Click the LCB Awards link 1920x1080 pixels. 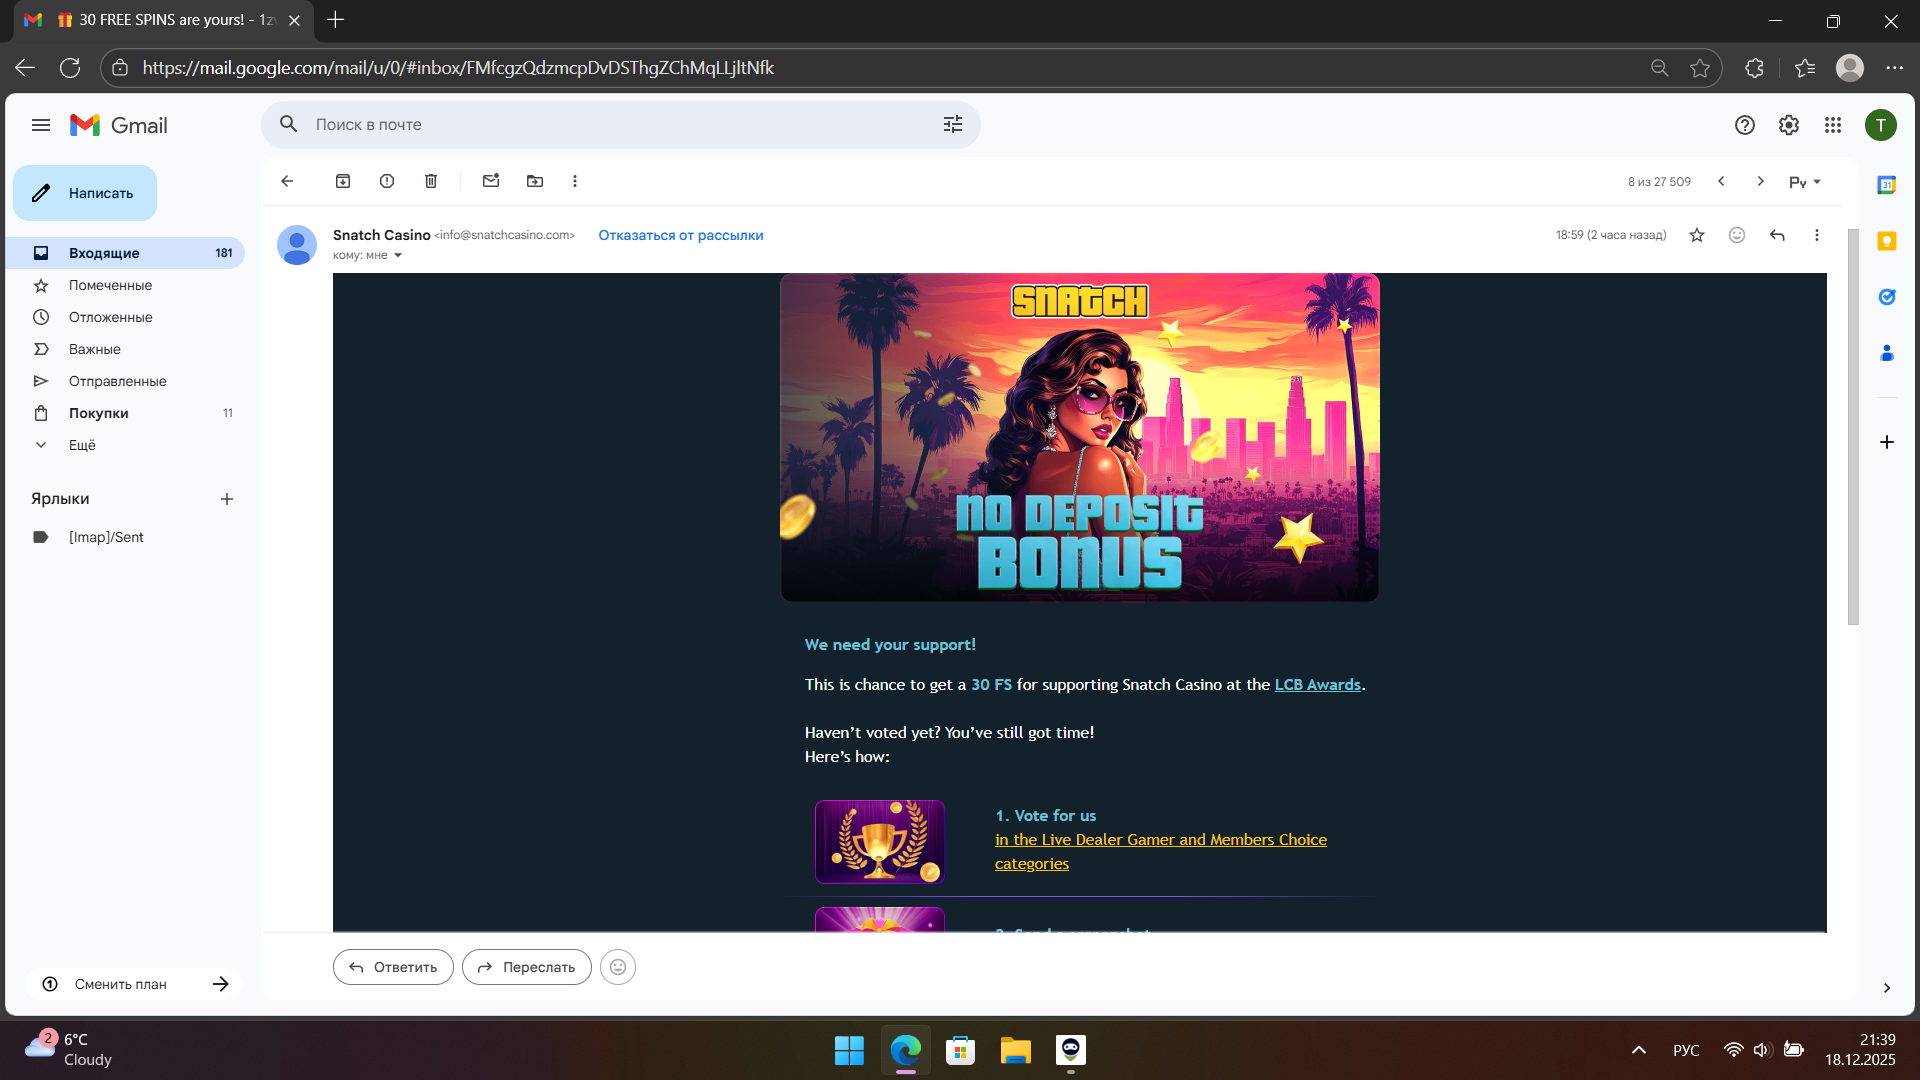pyautogui.click(x=1317, y=685)
